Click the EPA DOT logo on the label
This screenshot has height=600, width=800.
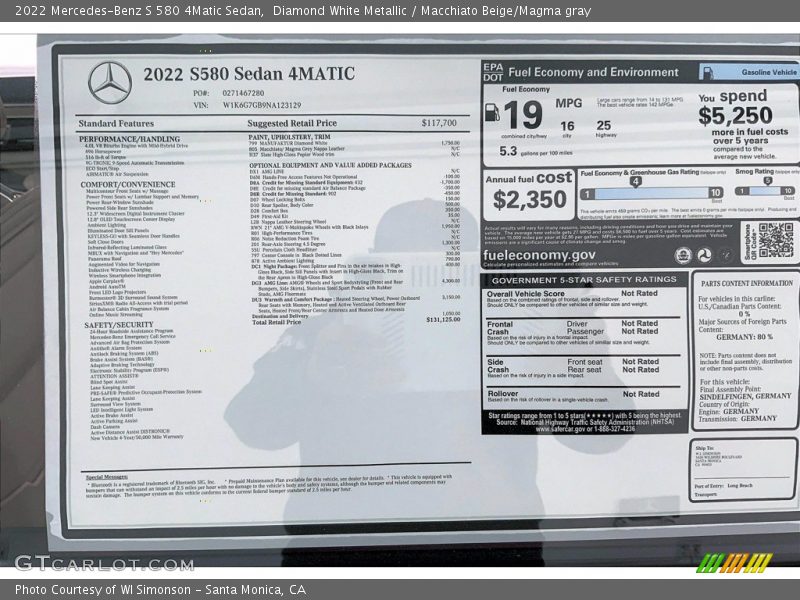tap(494, 72)
